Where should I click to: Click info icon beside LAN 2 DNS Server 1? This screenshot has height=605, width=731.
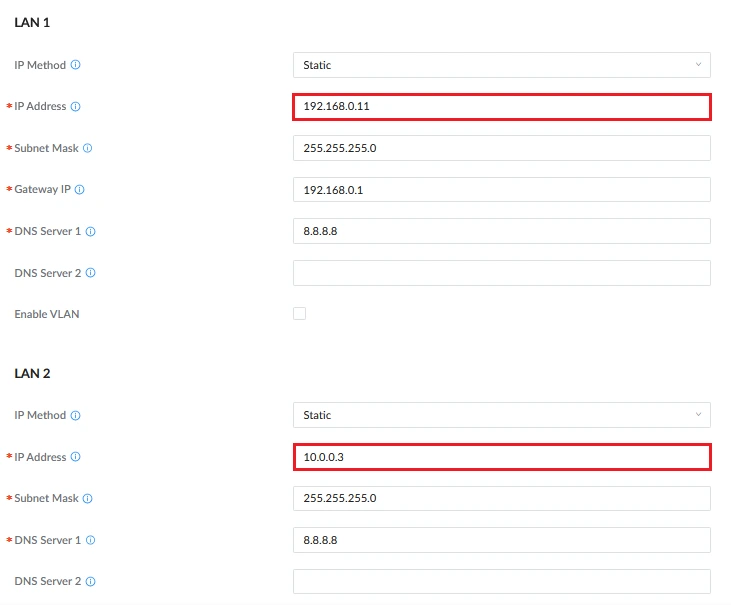tap(91, 540)
